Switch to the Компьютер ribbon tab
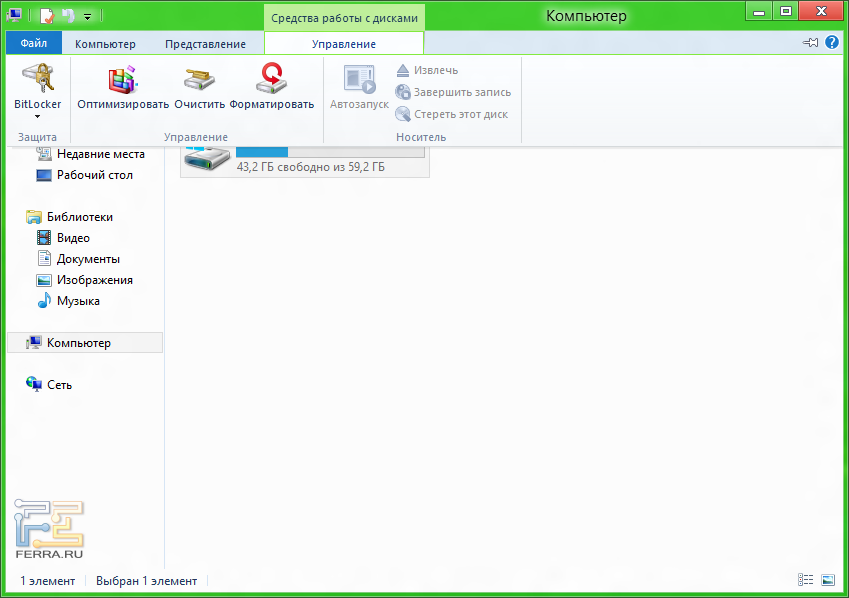The width and height of the screenshot is (849, 598). 105,44
